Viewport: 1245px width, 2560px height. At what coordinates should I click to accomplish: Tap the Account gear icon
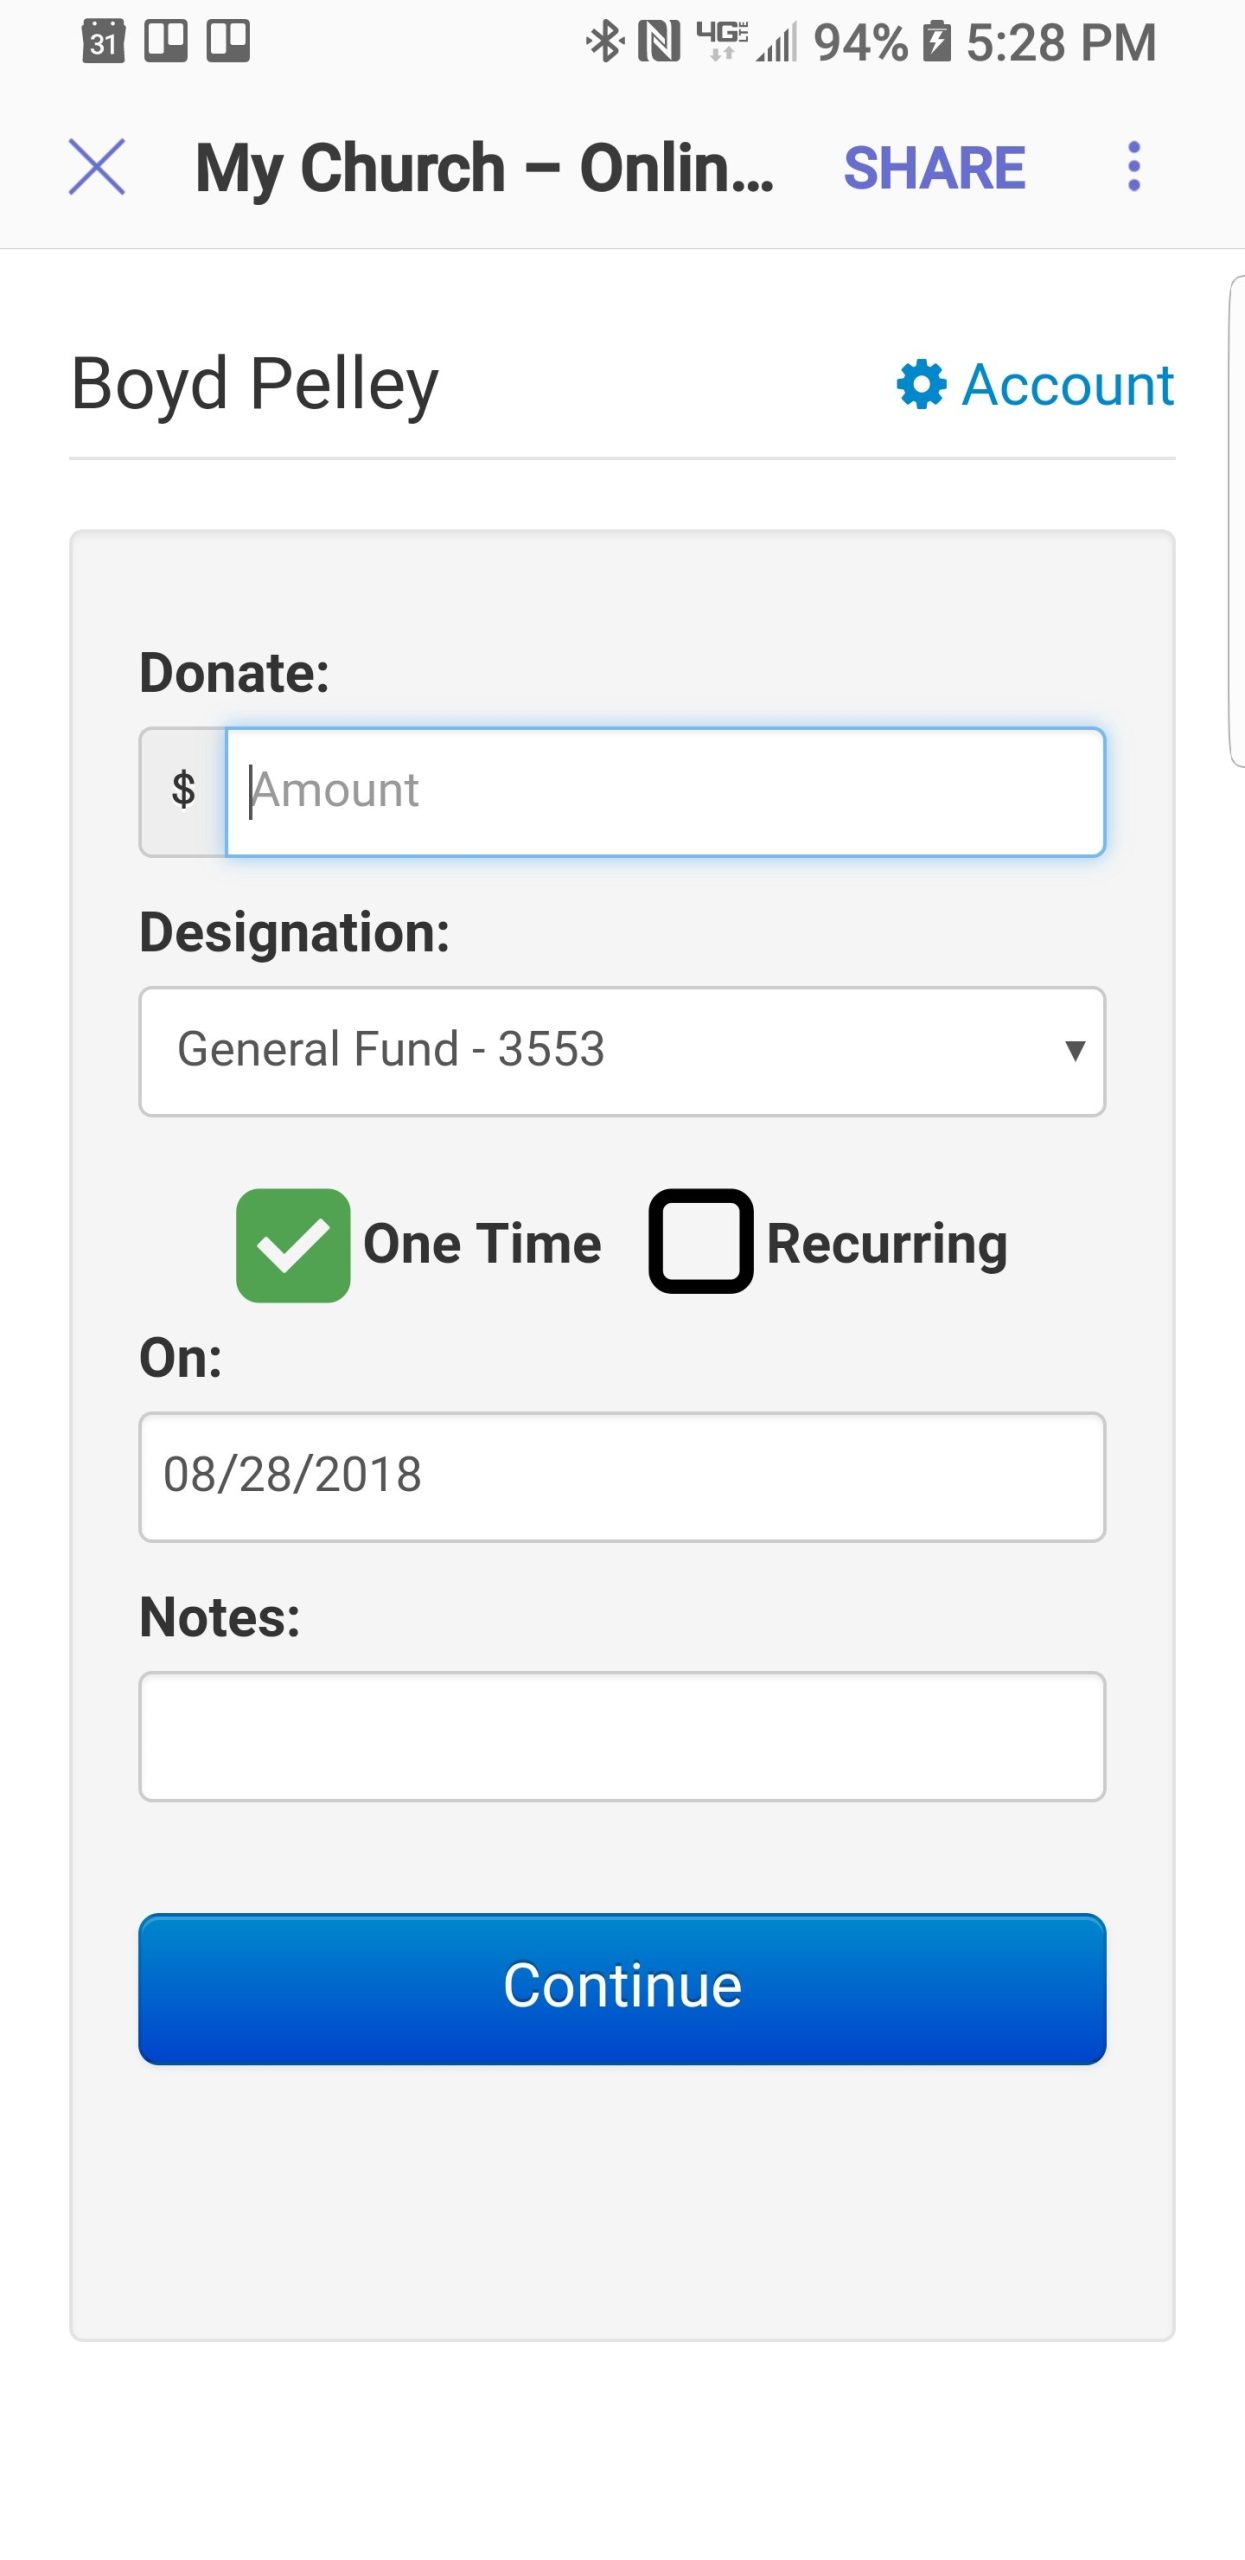pyautogui.click(x=921, y=385)
